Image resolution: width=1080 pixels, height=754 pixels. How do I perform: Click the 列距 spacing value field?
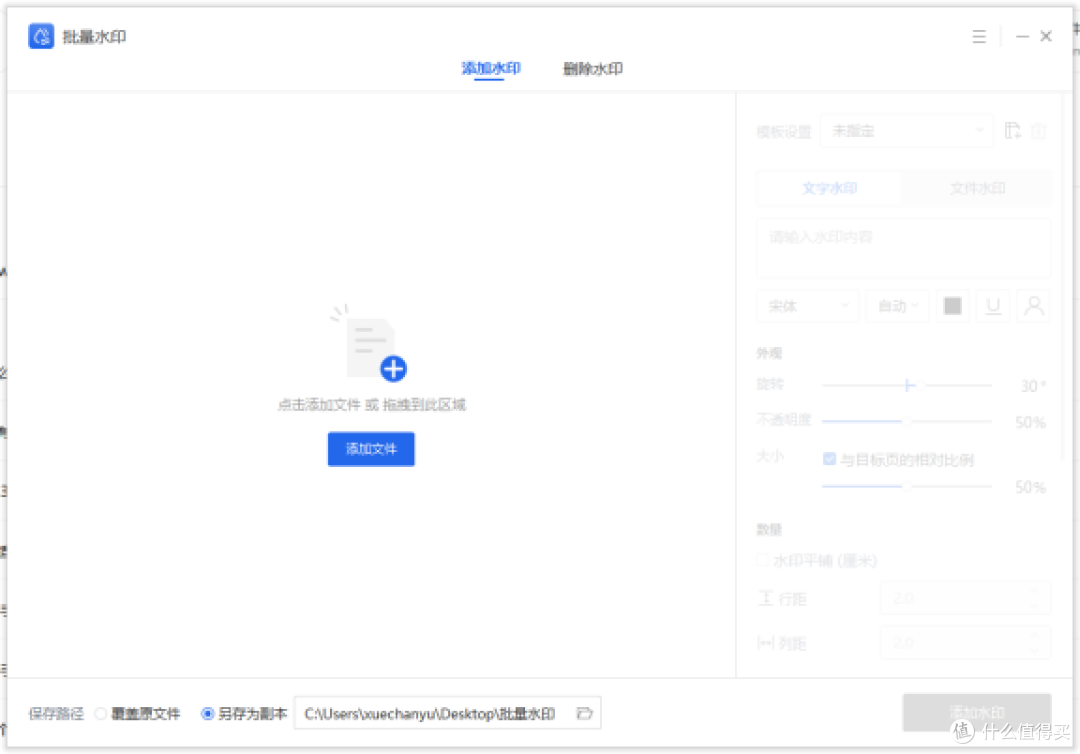[x=965, y=642]
